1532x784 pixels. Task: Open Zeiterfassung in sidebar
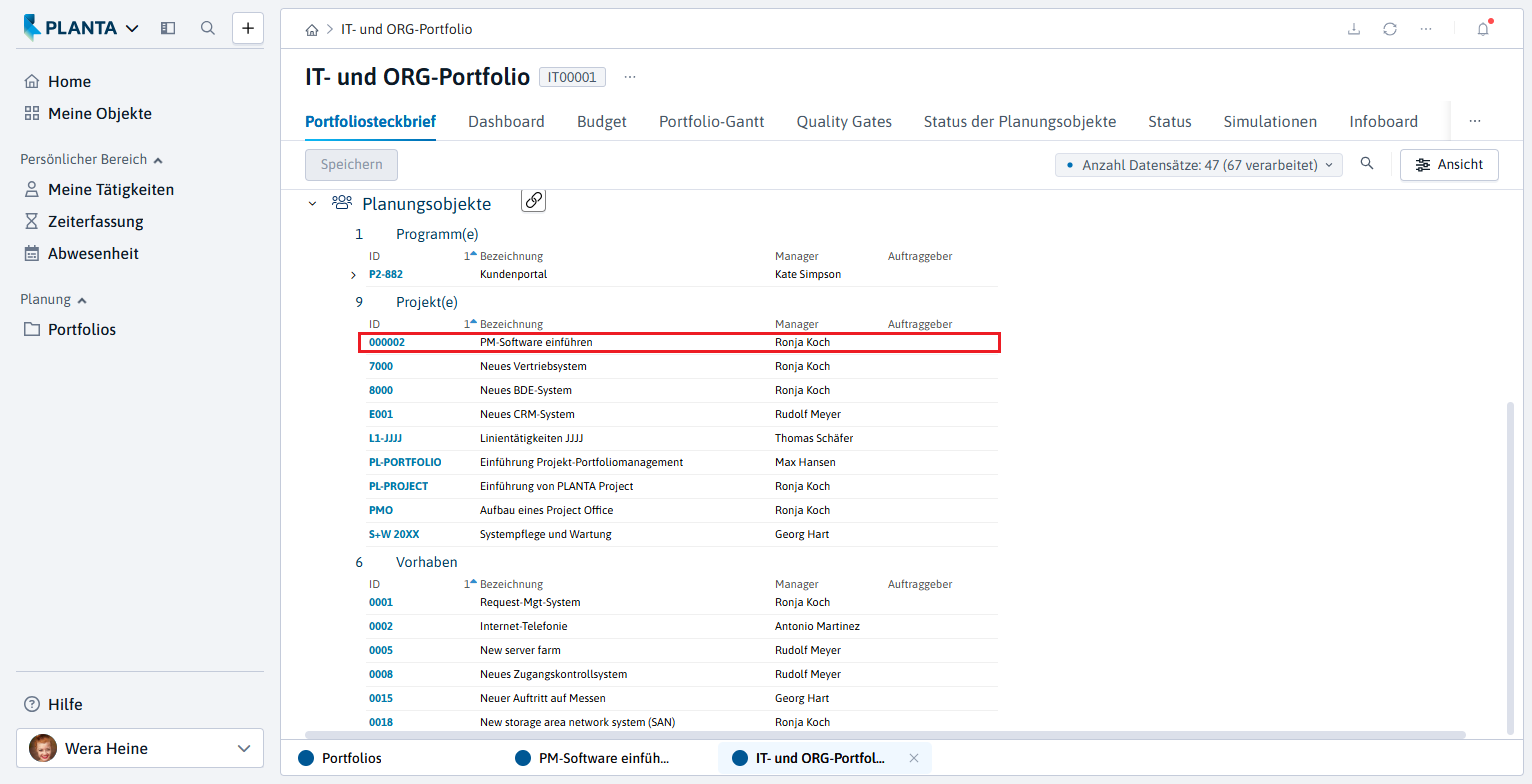point(96,222)
